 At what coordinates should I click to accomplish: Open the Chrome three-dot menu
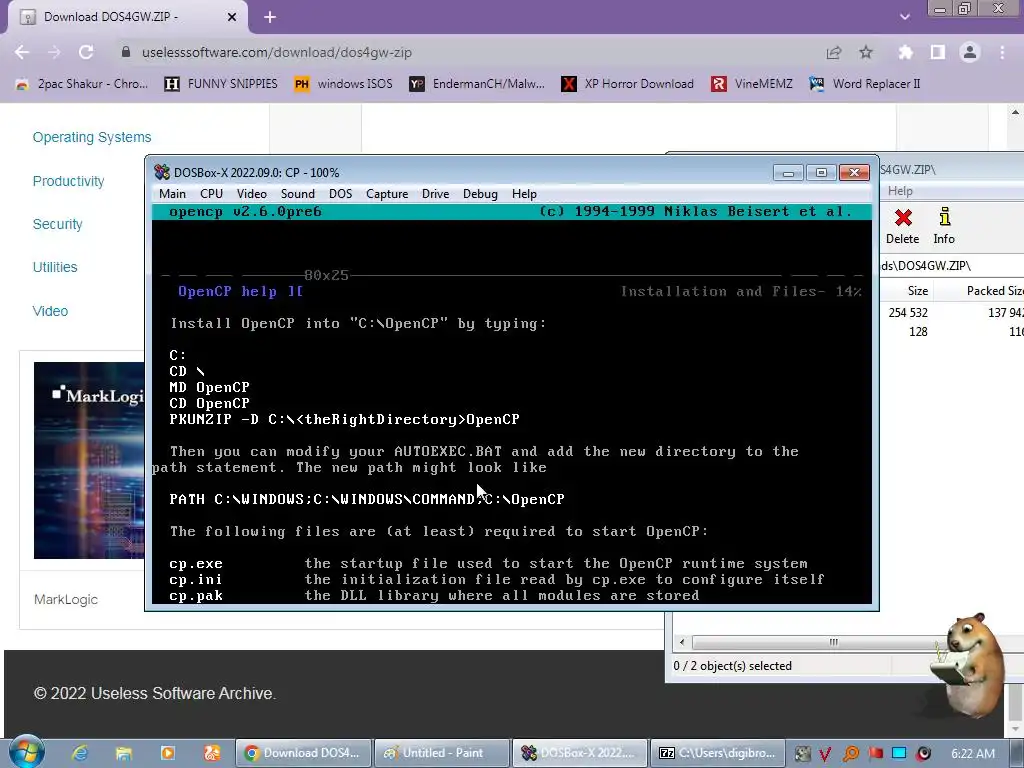point(1002,52)
